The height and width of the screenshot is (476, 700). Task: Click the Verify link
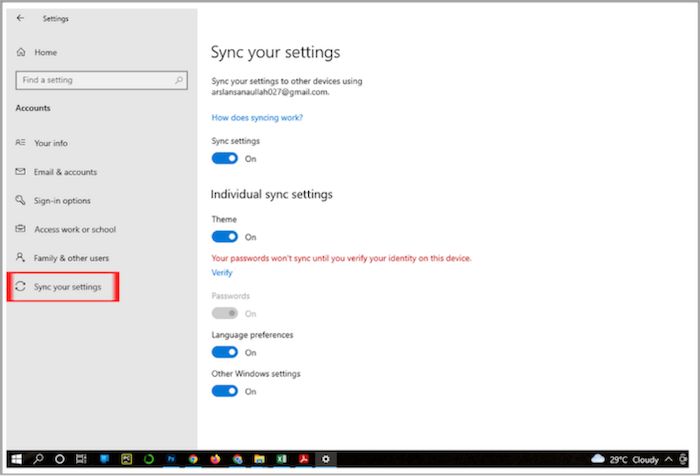(221, 272)
